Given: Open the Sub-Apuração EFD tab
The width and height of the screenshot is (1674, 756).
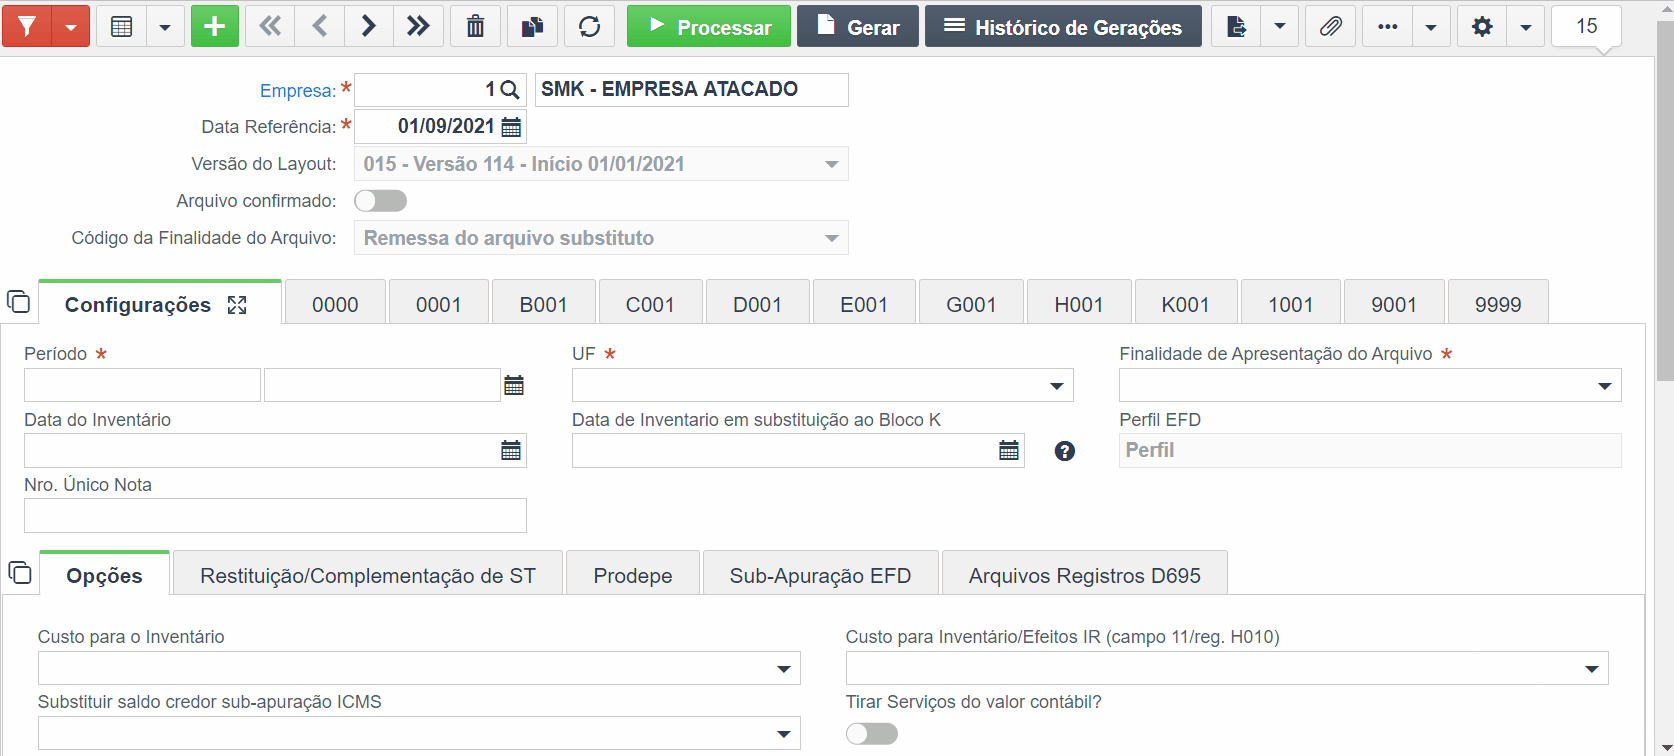Looking at the screenshot, I should 821,575.
